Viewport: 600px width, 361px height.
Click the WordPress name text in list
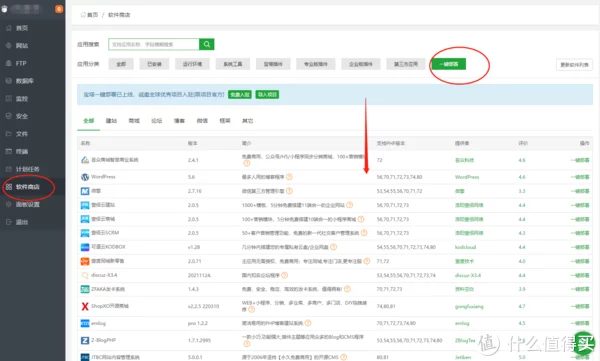pyautogui.click(x=103, y=176)
